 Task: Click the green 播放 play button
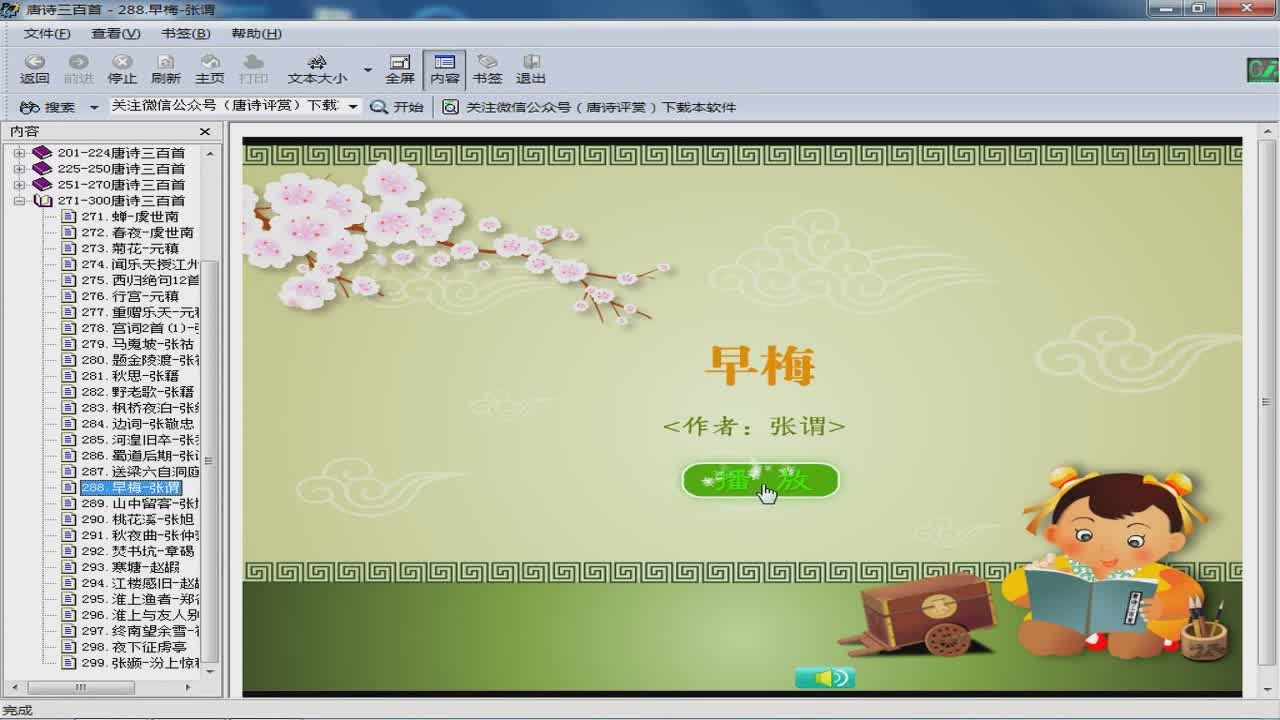pyautogui.click(x=760, y=480)
